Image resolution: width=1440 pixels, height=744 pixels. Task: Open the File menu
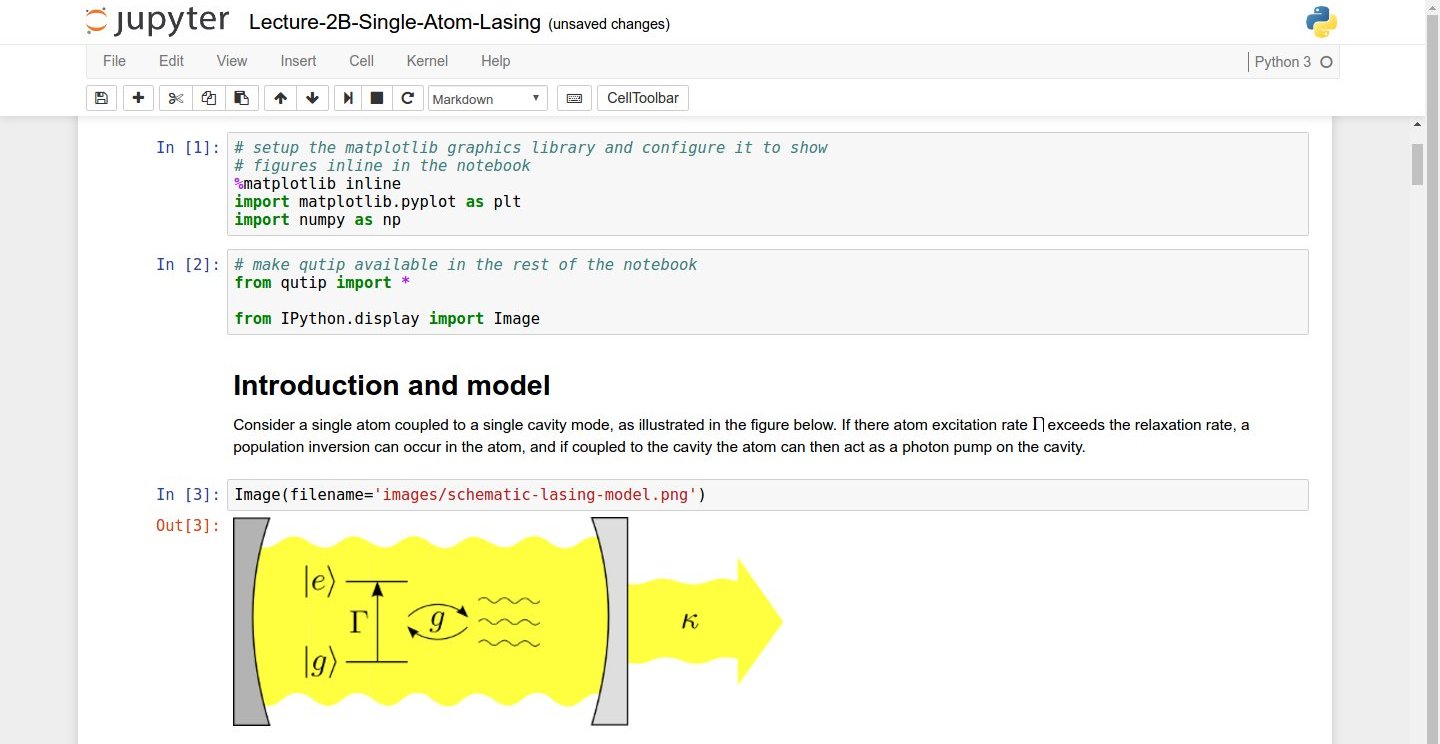114,61
